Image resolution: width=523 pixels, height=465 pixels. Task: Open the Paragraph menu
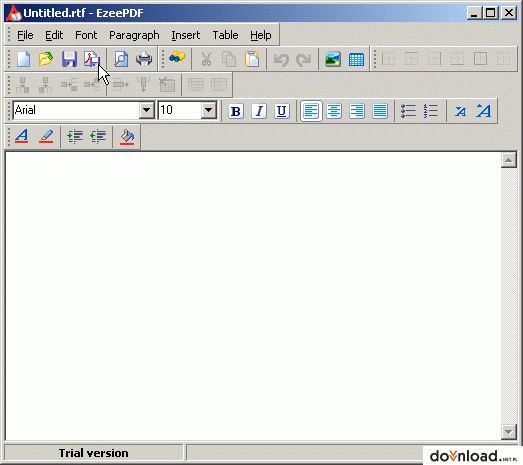point(134,35)
